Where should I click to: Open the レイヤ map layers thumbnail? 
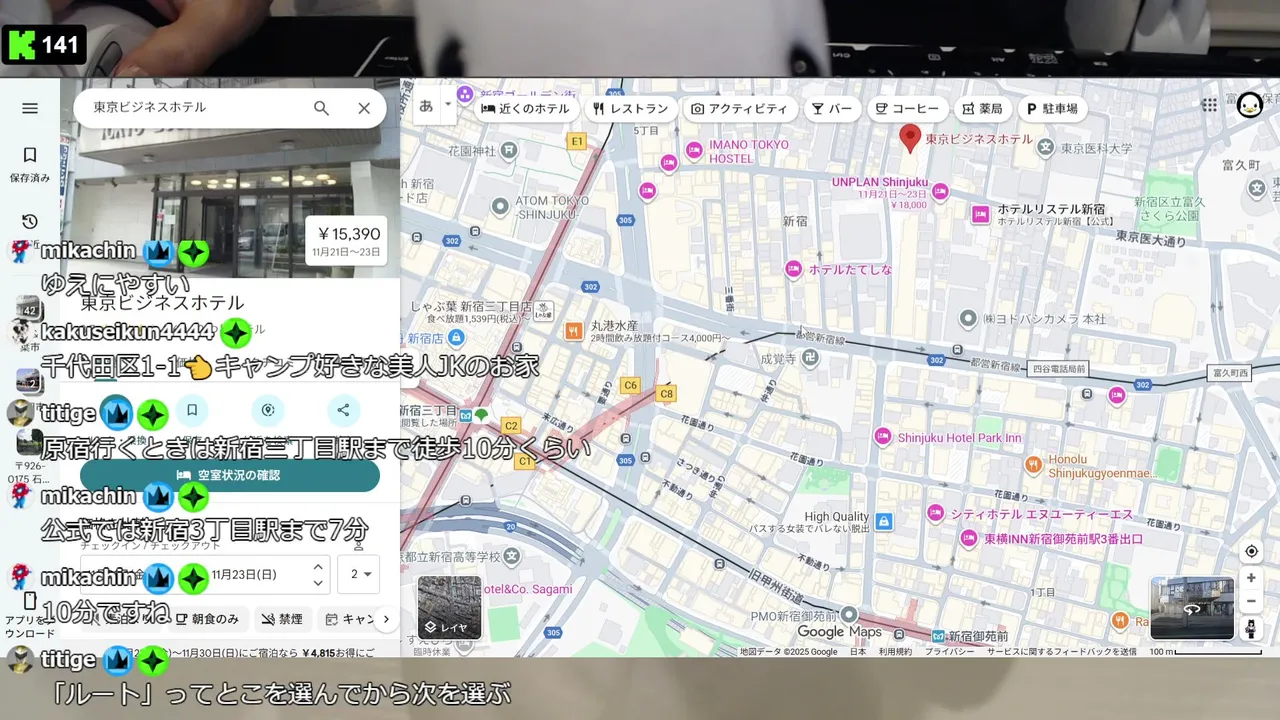click(x=450, y=608)
